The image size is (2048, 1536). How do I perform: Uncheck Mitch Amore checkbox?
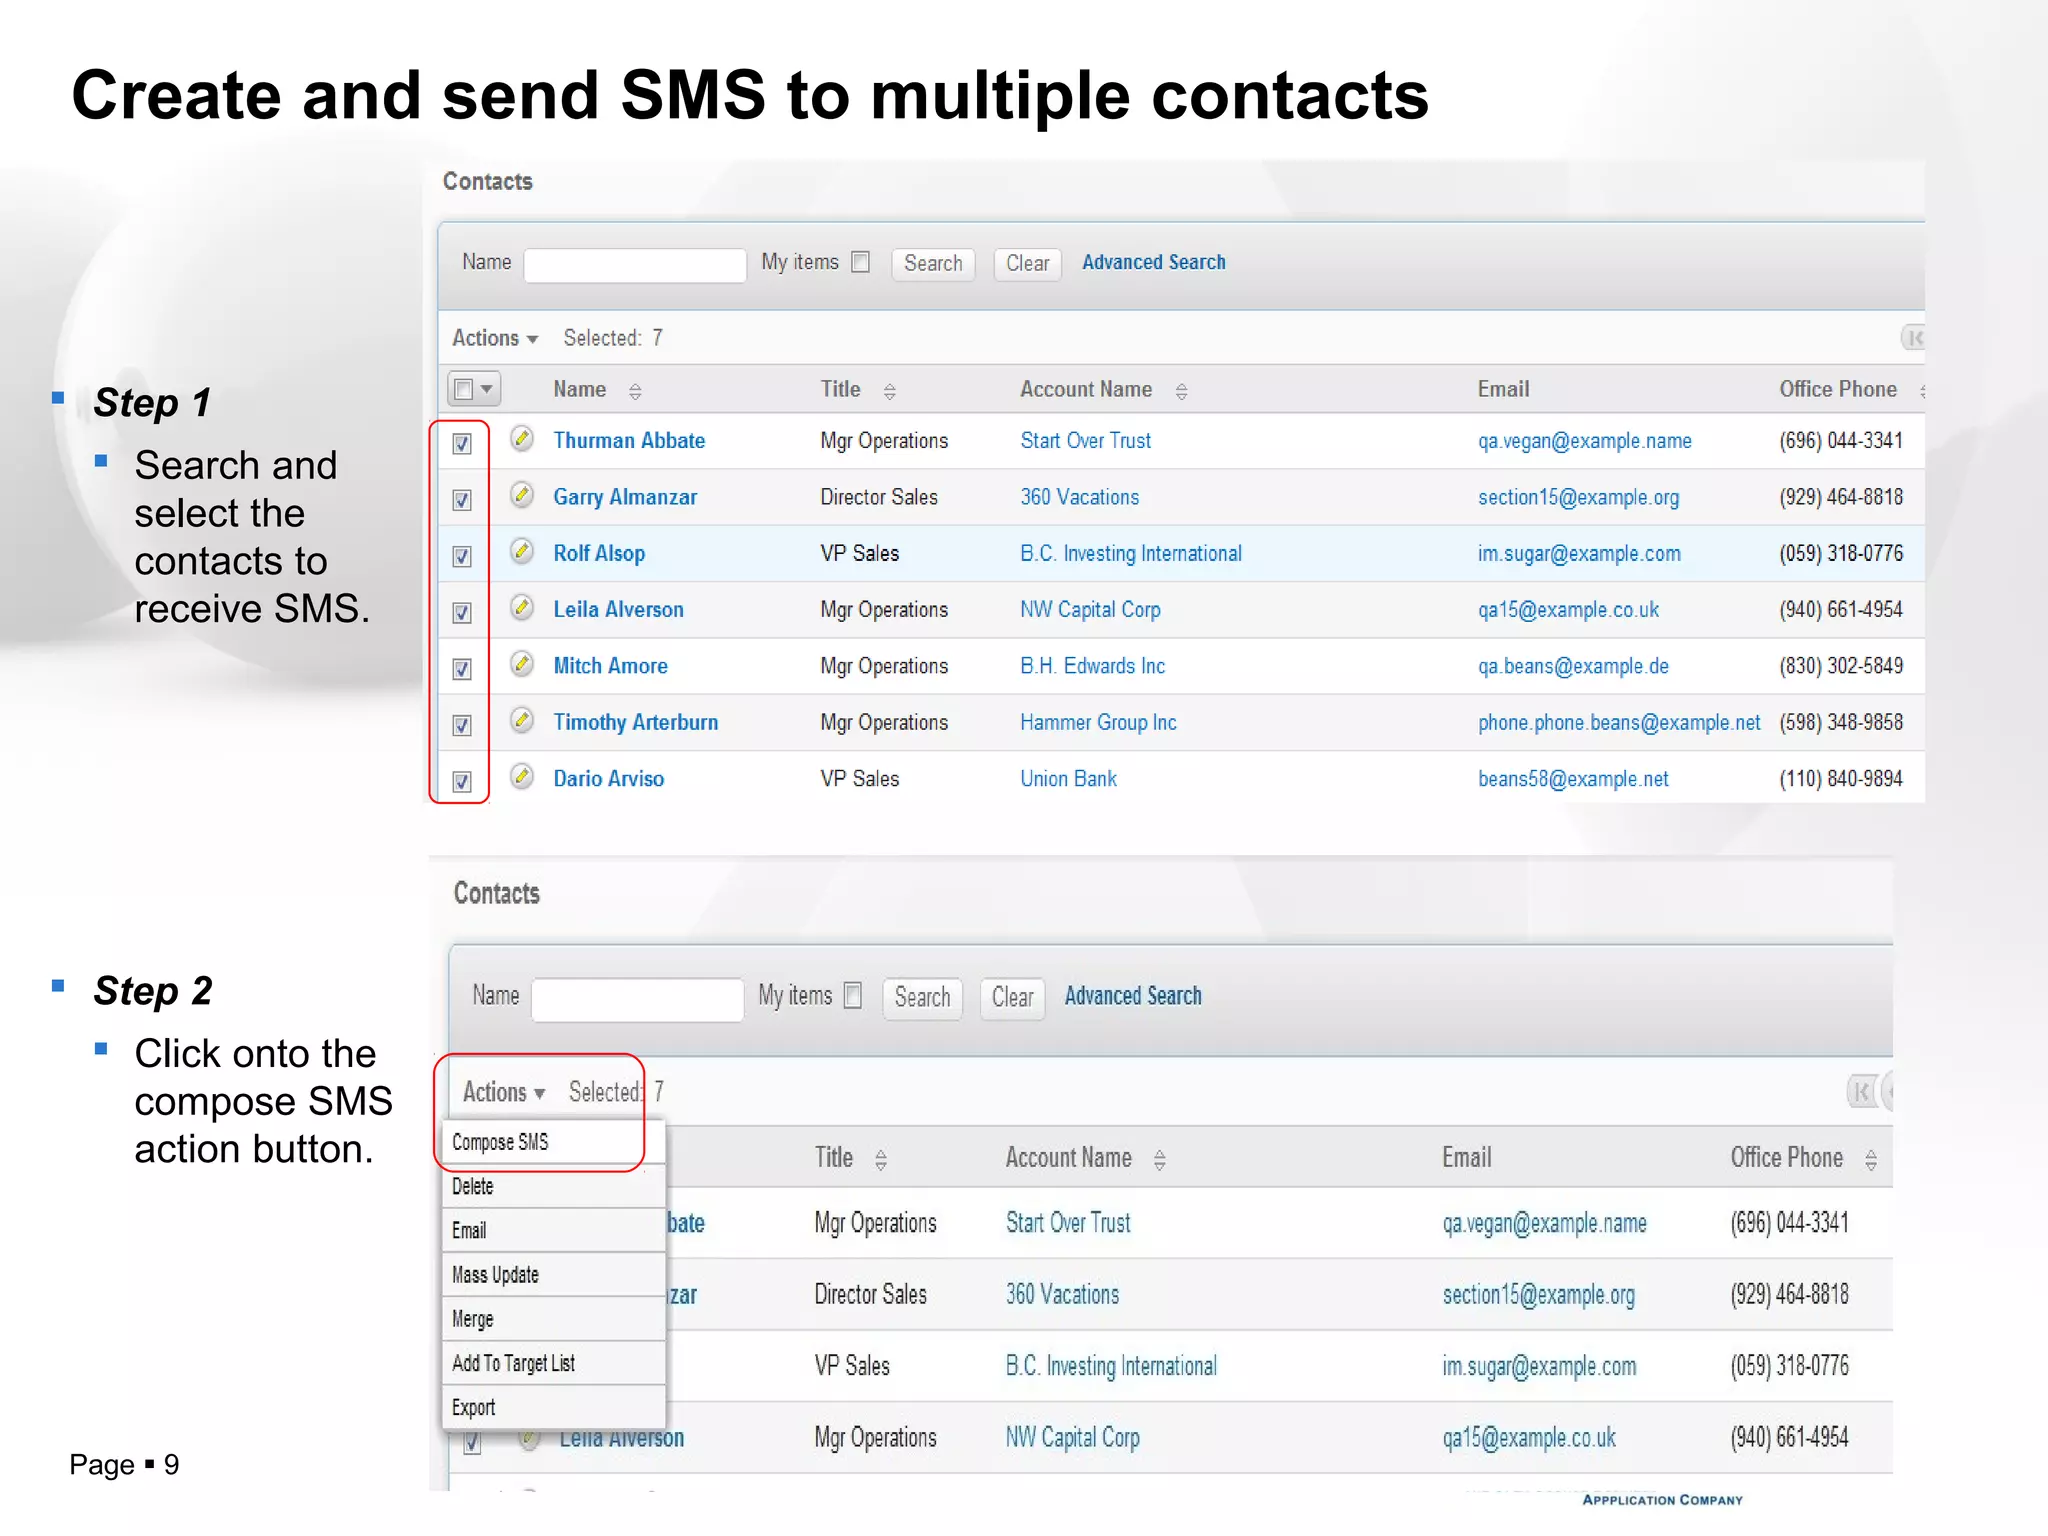[462, 668]
